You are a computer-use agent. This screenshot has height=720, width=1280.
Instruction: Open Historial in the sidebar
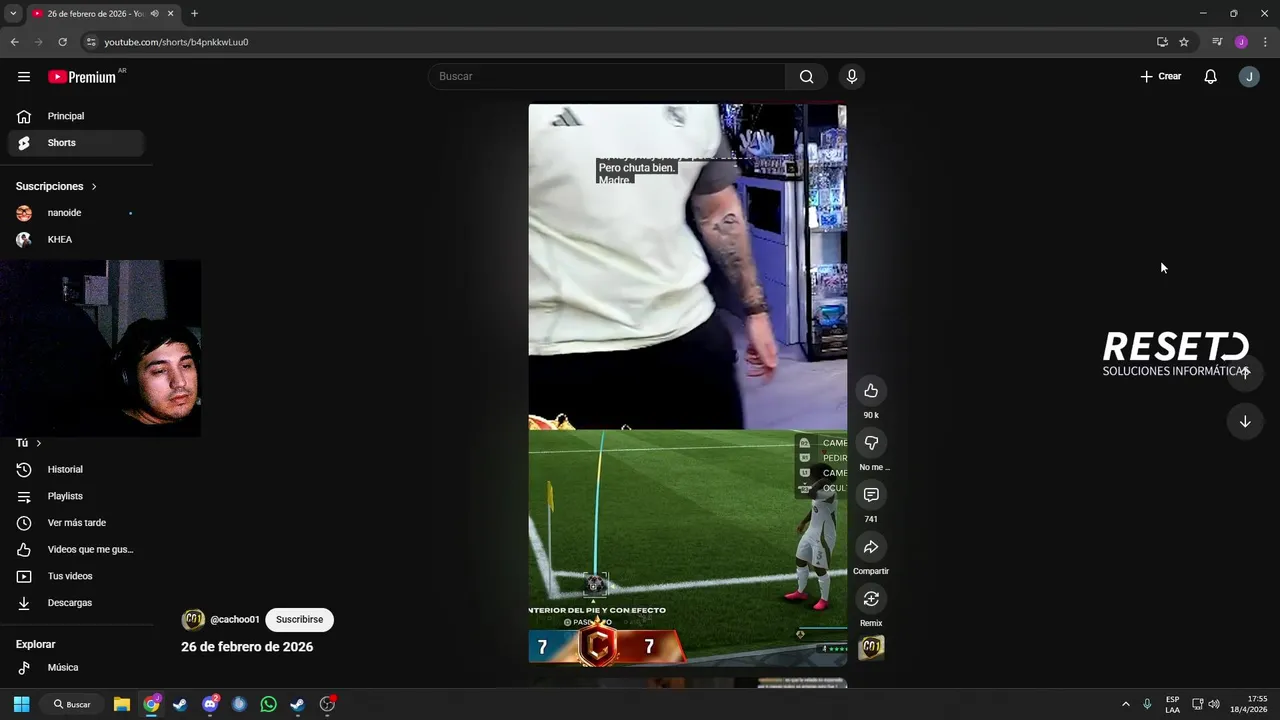point(76,470)
